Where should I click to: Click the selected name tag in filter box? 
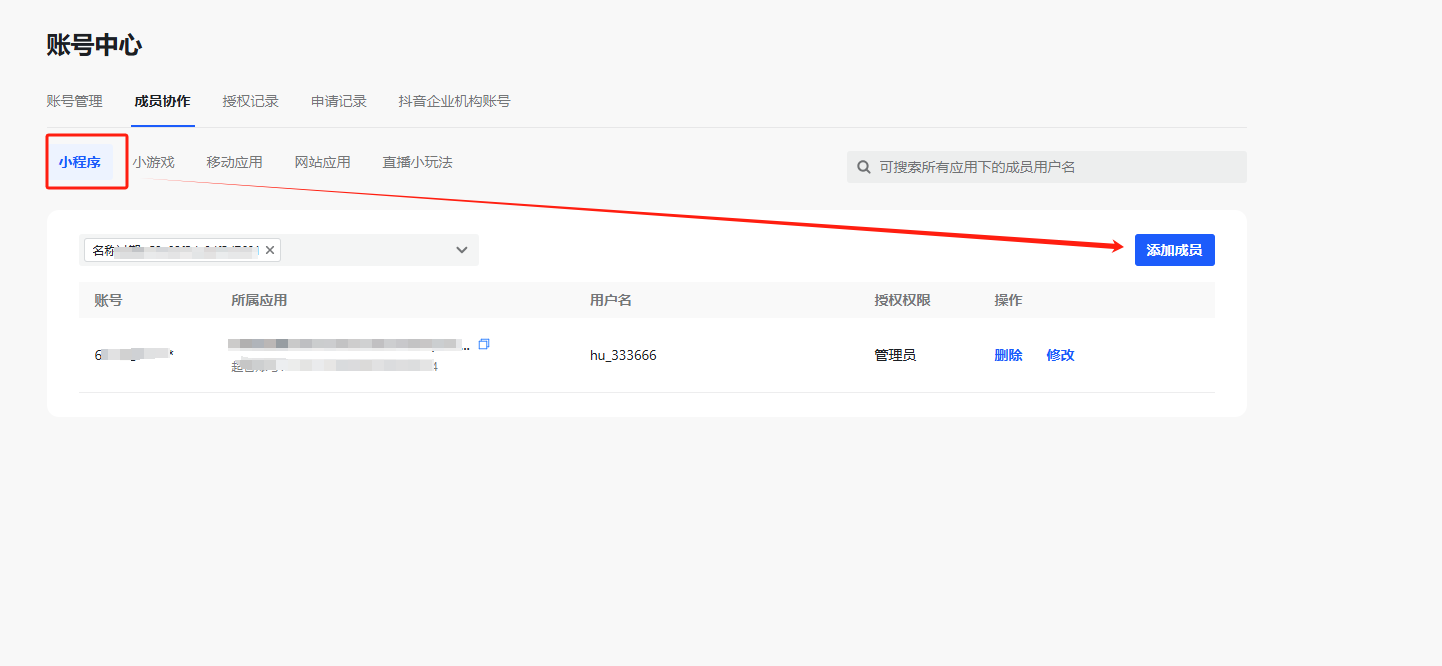[x=175, y=250]
